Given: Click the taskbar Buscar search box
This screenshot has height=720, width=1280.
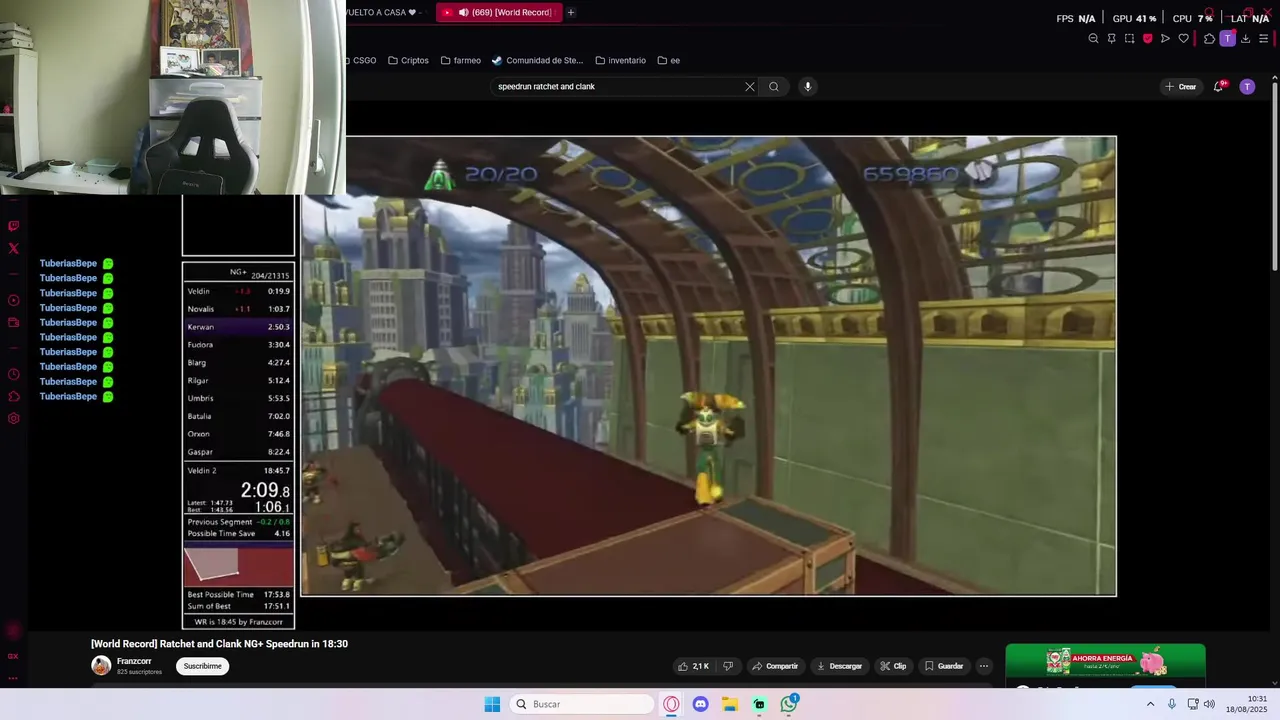Looking at the screenshot, I should [582, 704].
